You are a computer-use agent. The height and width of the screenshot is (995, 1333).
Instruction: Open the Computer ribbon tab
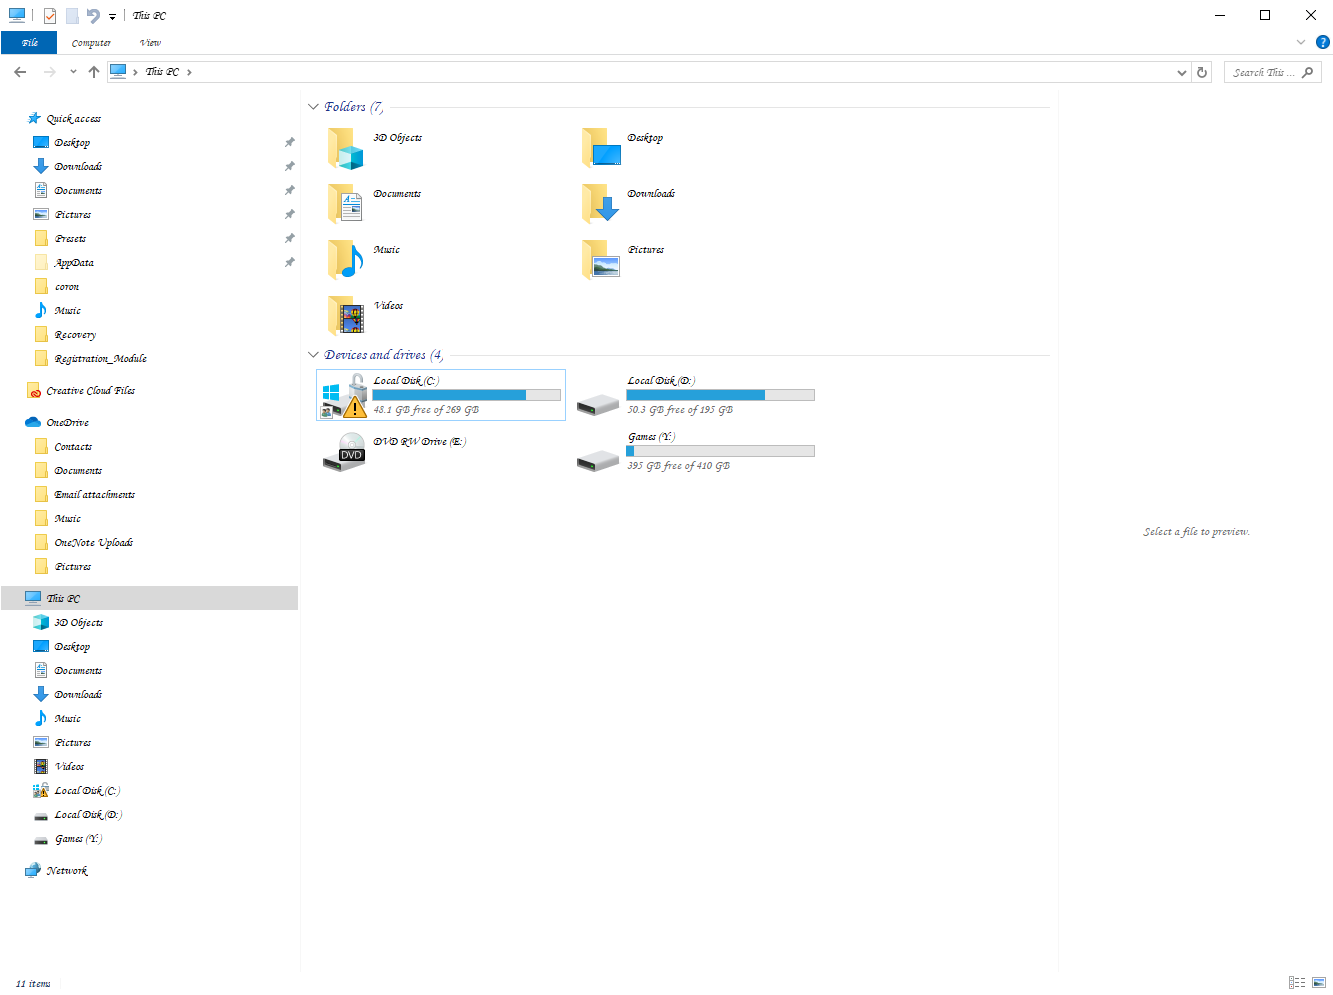[x=91, y=43]
